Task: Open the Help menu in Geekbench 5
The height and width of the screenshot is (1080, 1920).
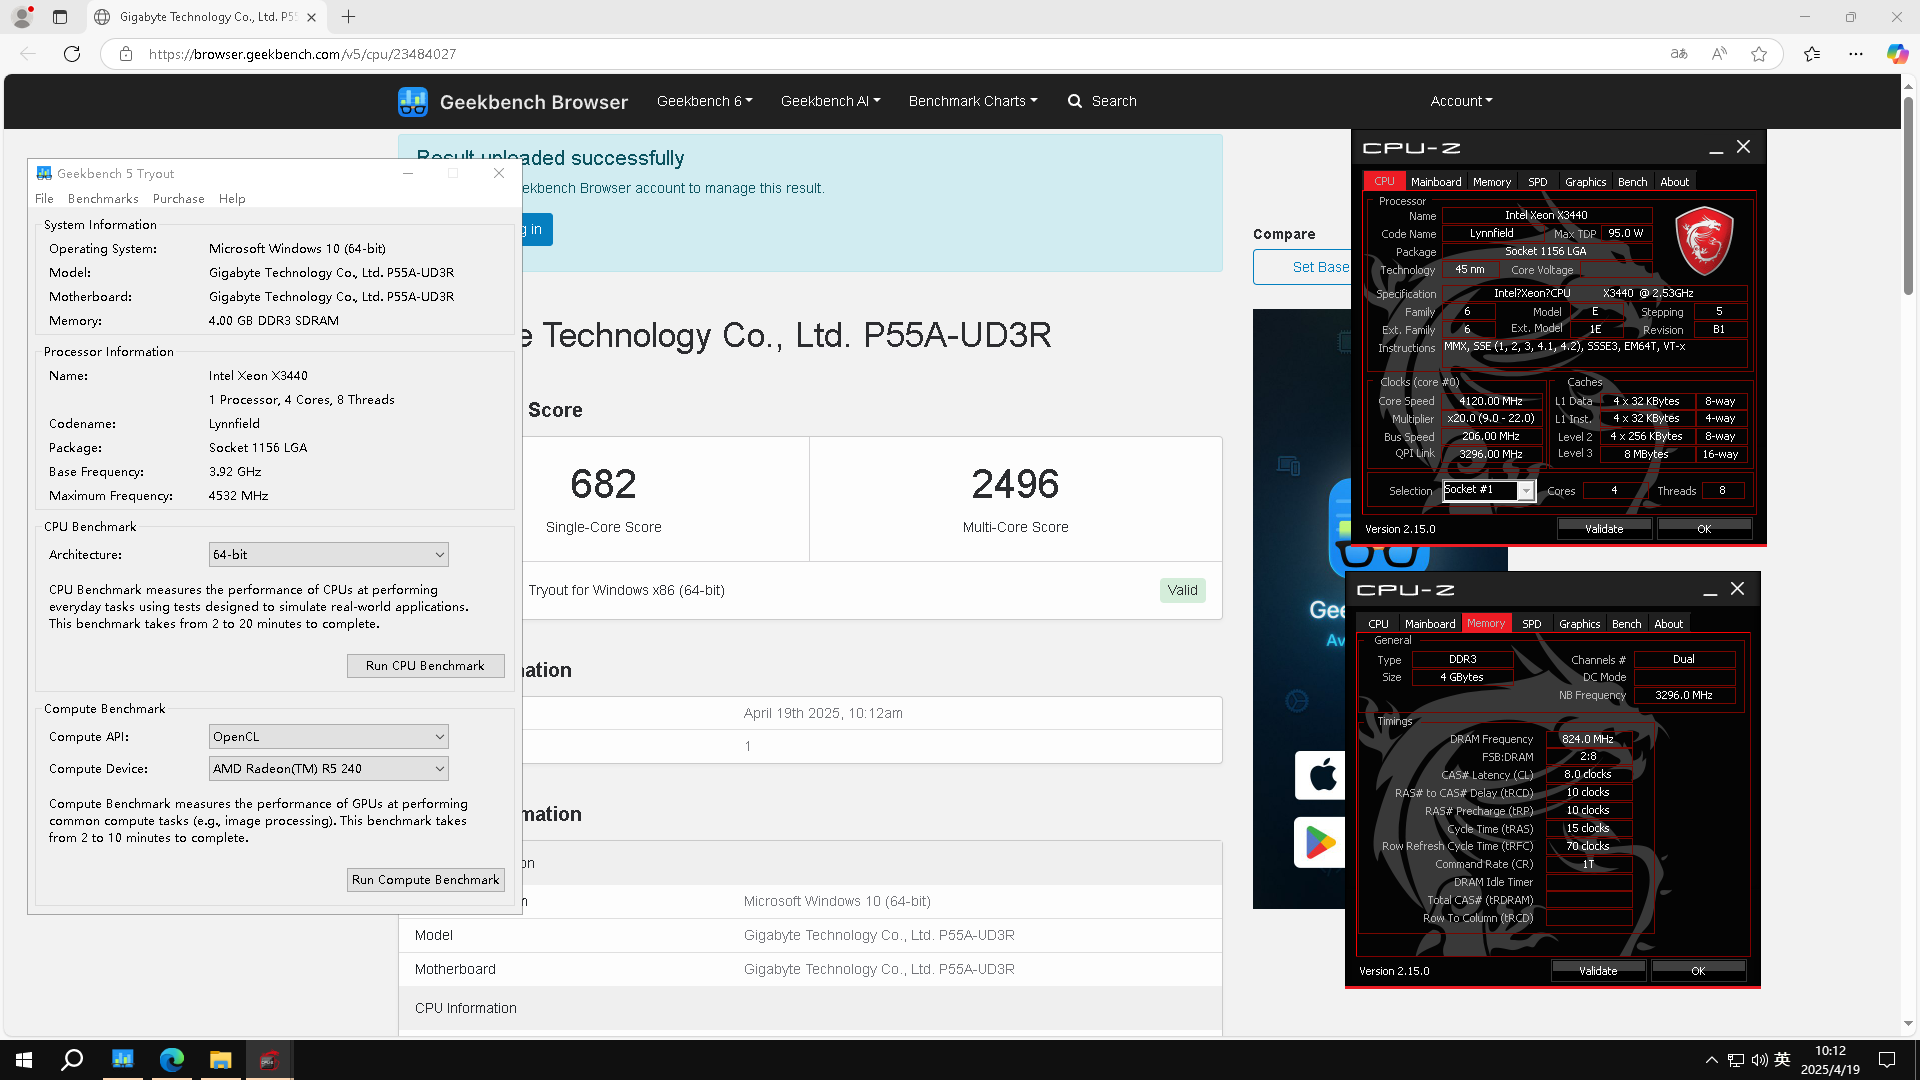Action: click(232, 199)
